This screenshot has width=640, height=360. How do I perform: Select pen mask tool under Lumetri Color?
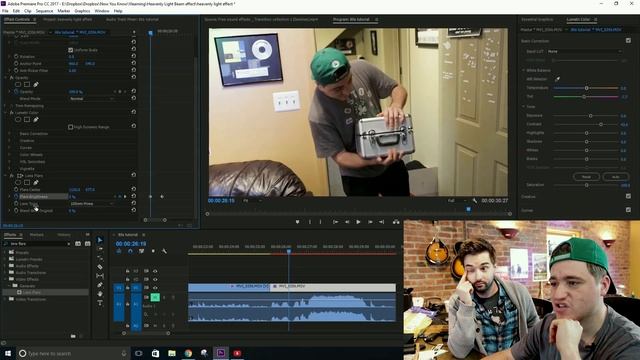[x=36, y=120]
